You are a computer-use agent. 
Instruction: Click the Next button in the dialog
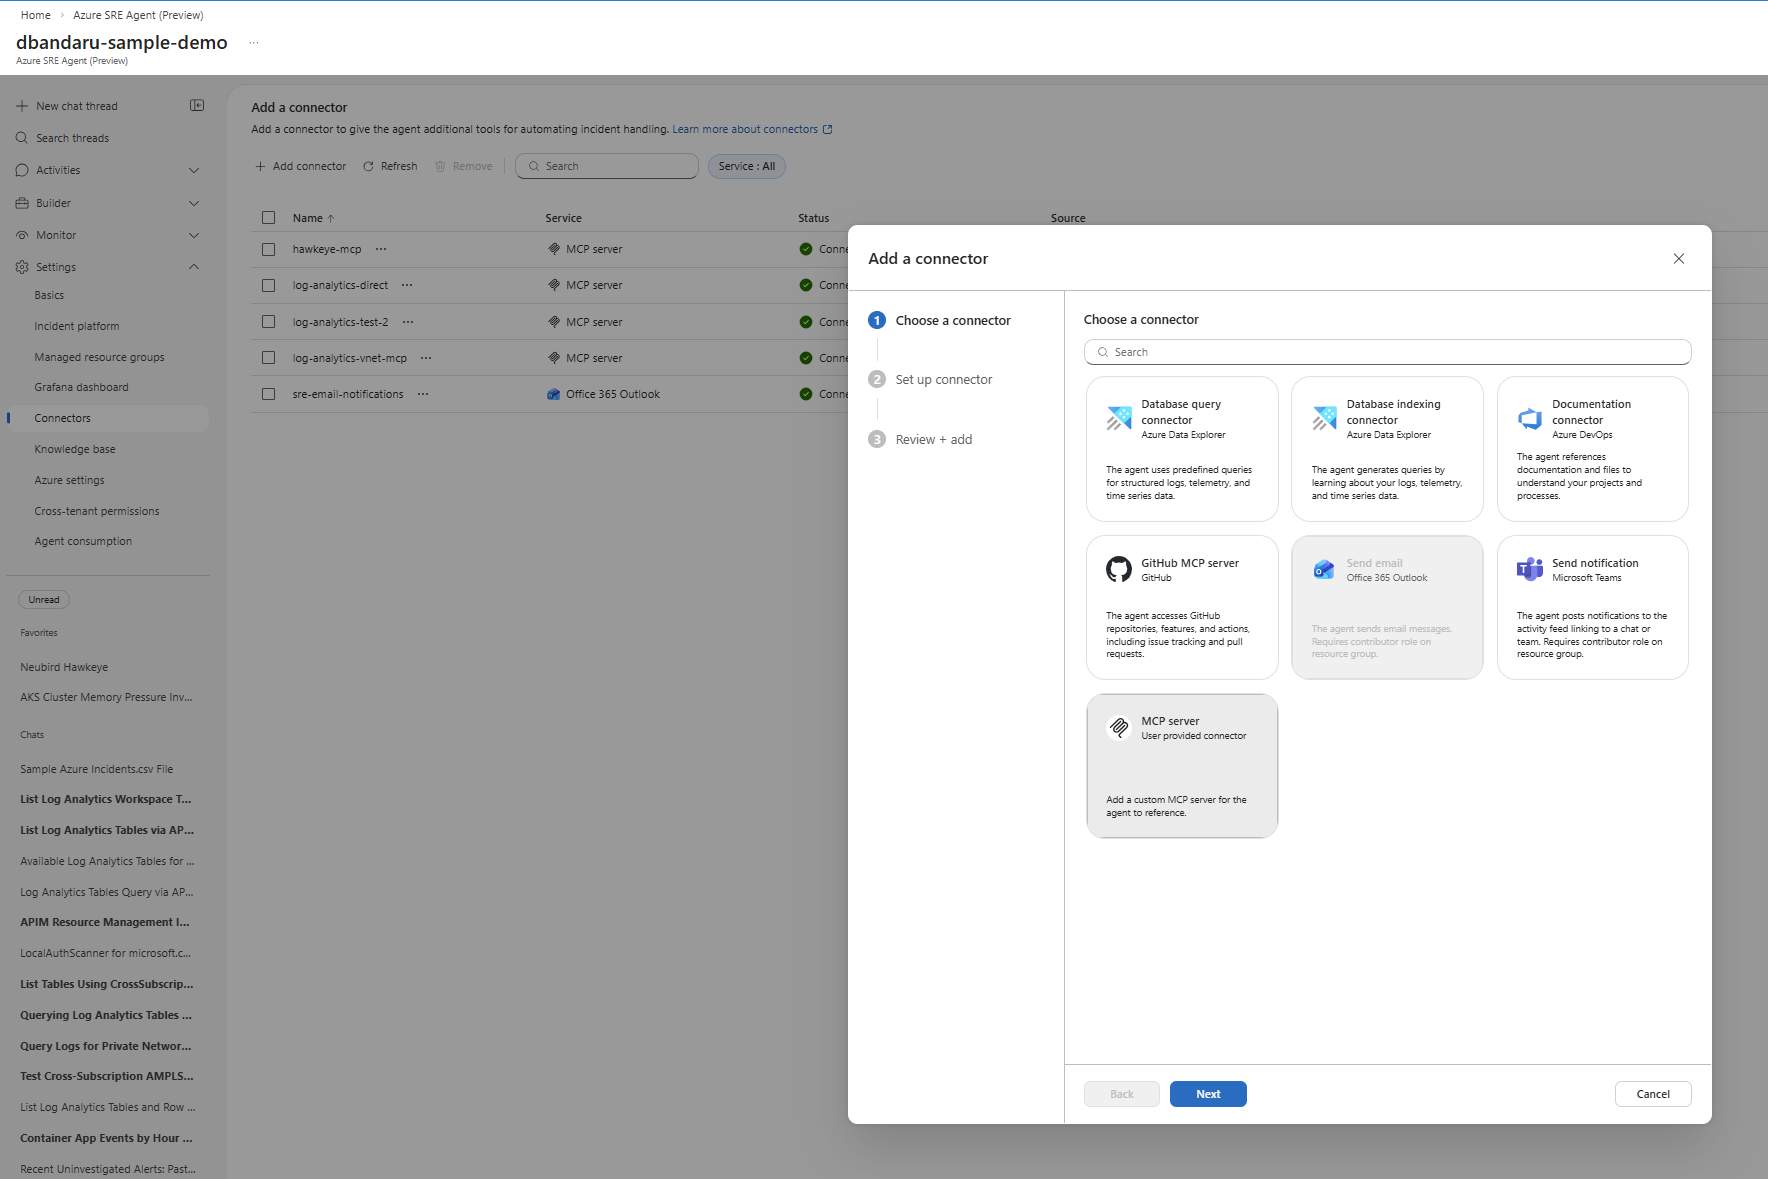pyautogui.click(x=1207, y=1093)
